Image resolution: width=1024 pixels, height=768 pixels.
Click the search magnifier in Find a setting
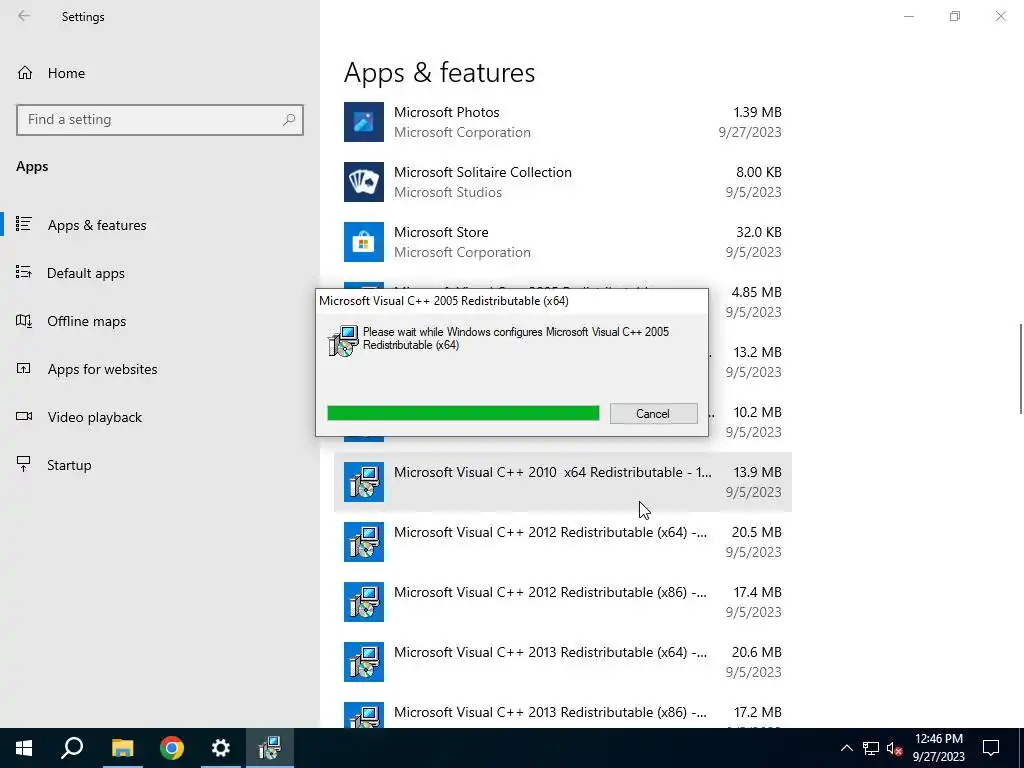(289, 120)
